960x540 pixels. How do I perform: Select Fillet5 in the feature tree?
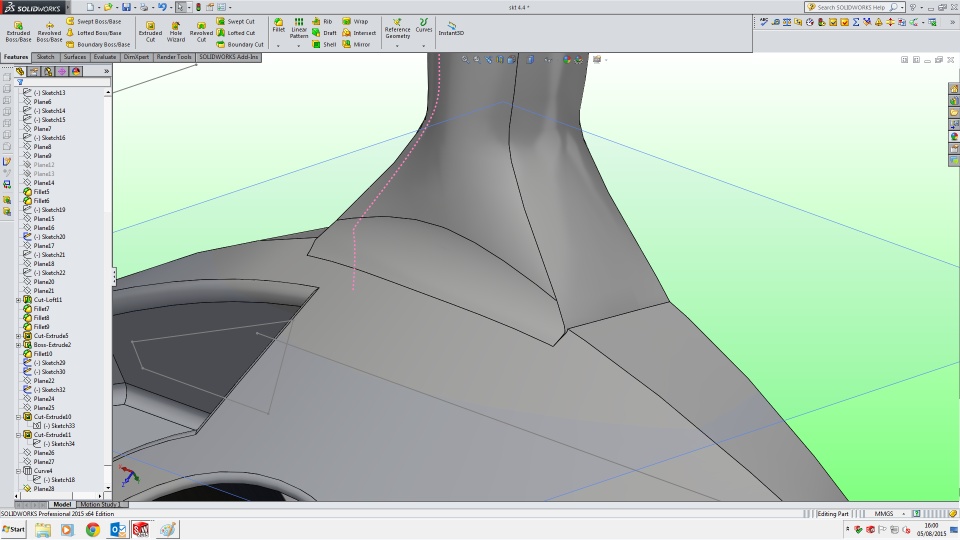click(36, 192)
